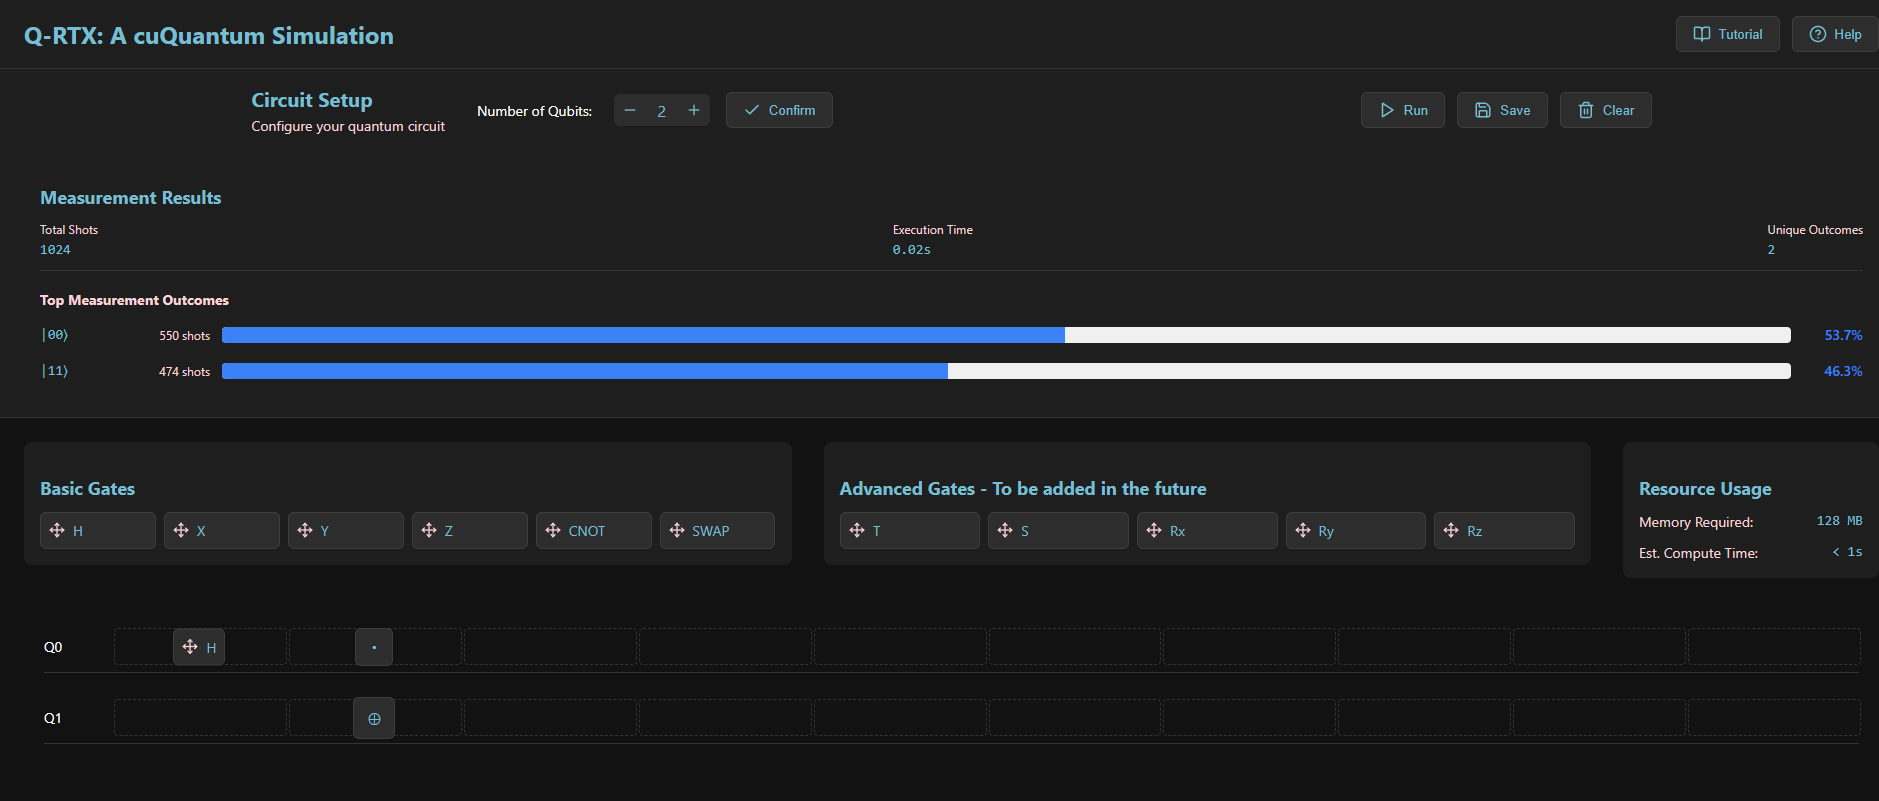Open the Tutorial button
1879x801 pixels.
coord(1727,34)
